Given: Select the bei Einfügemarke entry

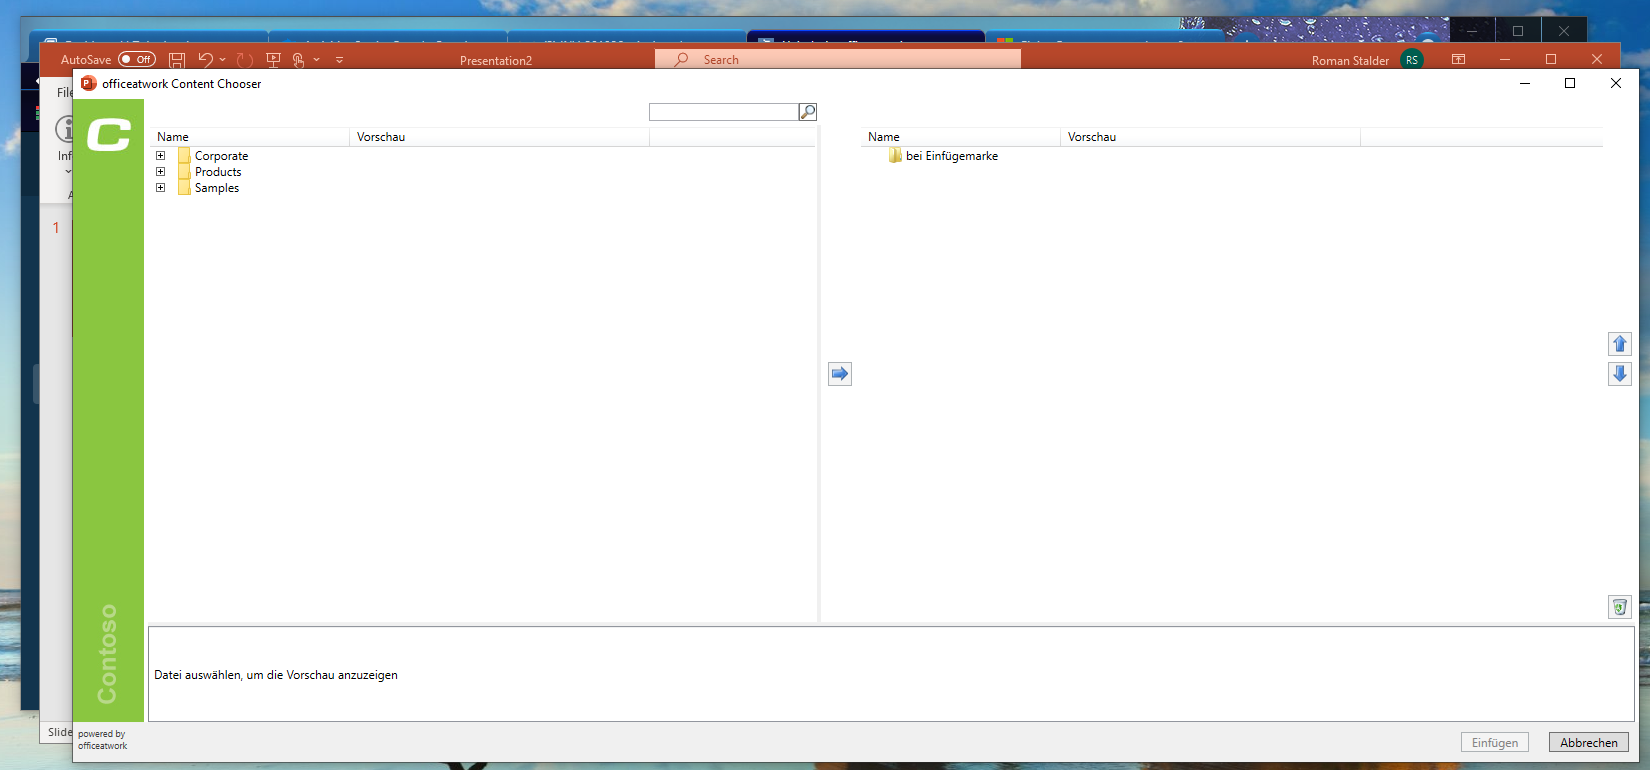Looking at the screenshot, I should 952,156.
